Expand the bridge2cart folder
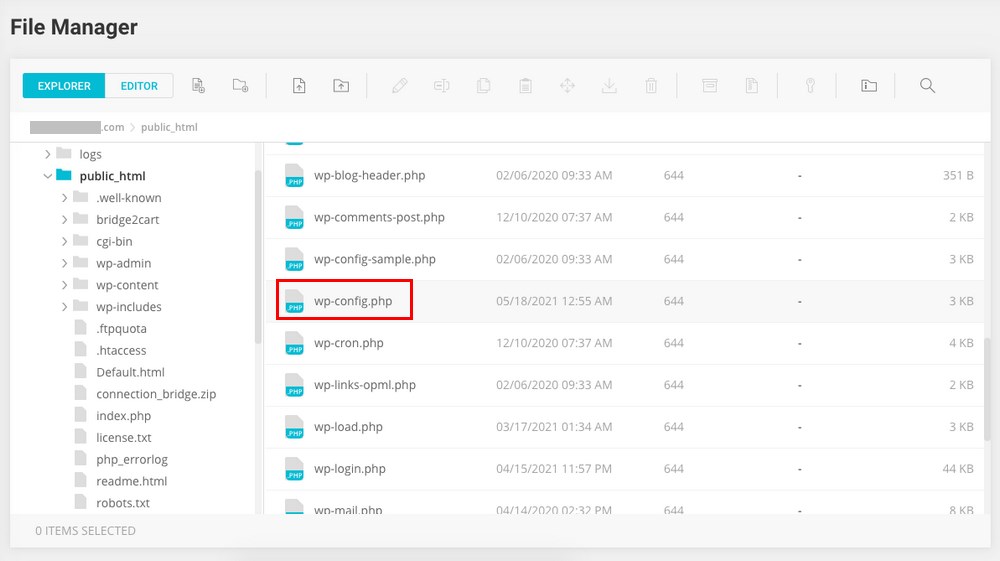The width and height of the screenshot is (1000, 561). coord(64,219)
